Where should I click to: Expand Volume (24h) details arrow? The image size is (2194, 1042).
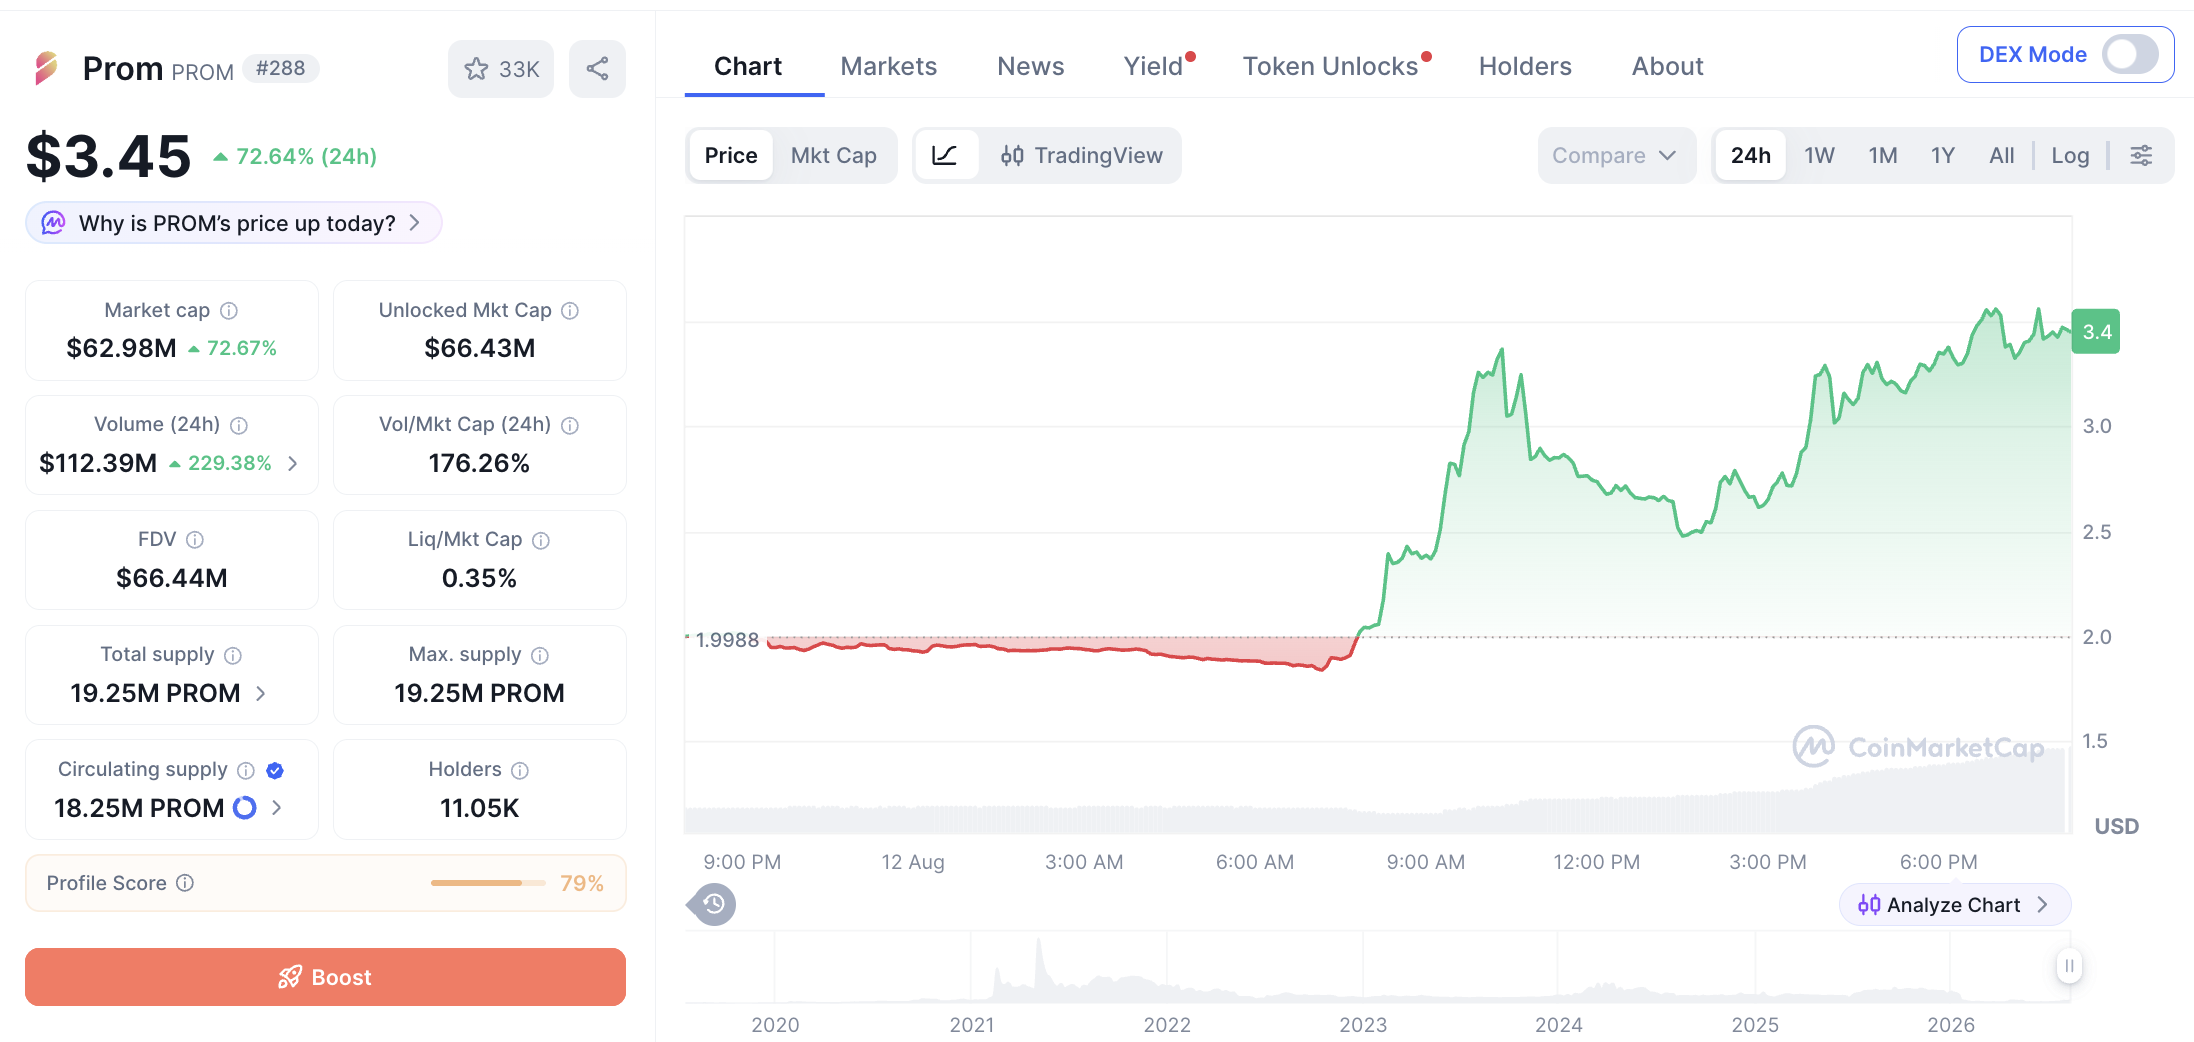(x=293, y=463)
